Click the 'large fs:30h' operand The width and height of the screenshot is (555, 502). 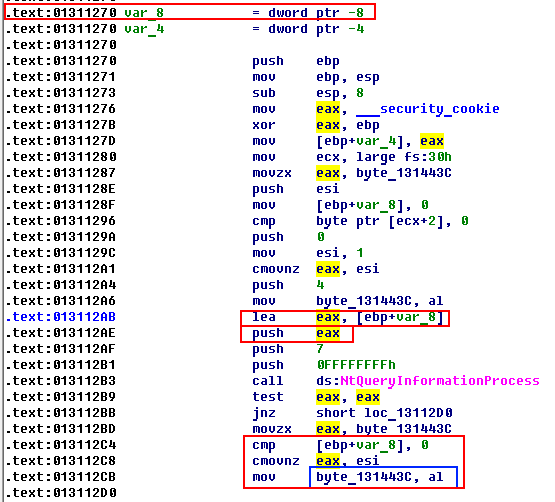click(404, 157)
